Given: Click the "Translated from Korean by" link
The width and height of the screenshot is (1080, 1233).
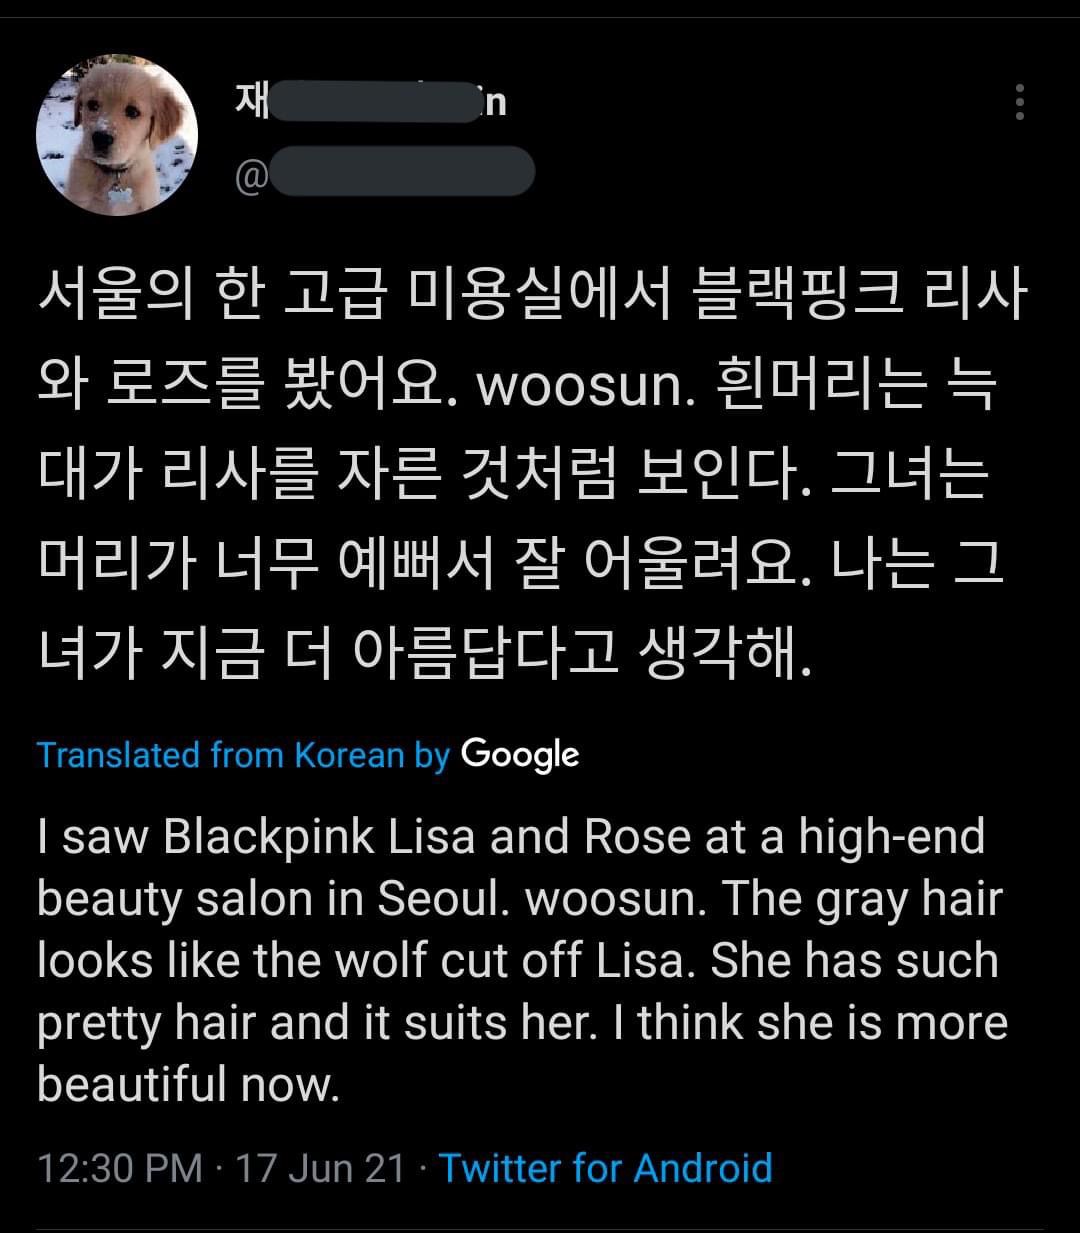Looking at the screenshot, I should (244, 754).
